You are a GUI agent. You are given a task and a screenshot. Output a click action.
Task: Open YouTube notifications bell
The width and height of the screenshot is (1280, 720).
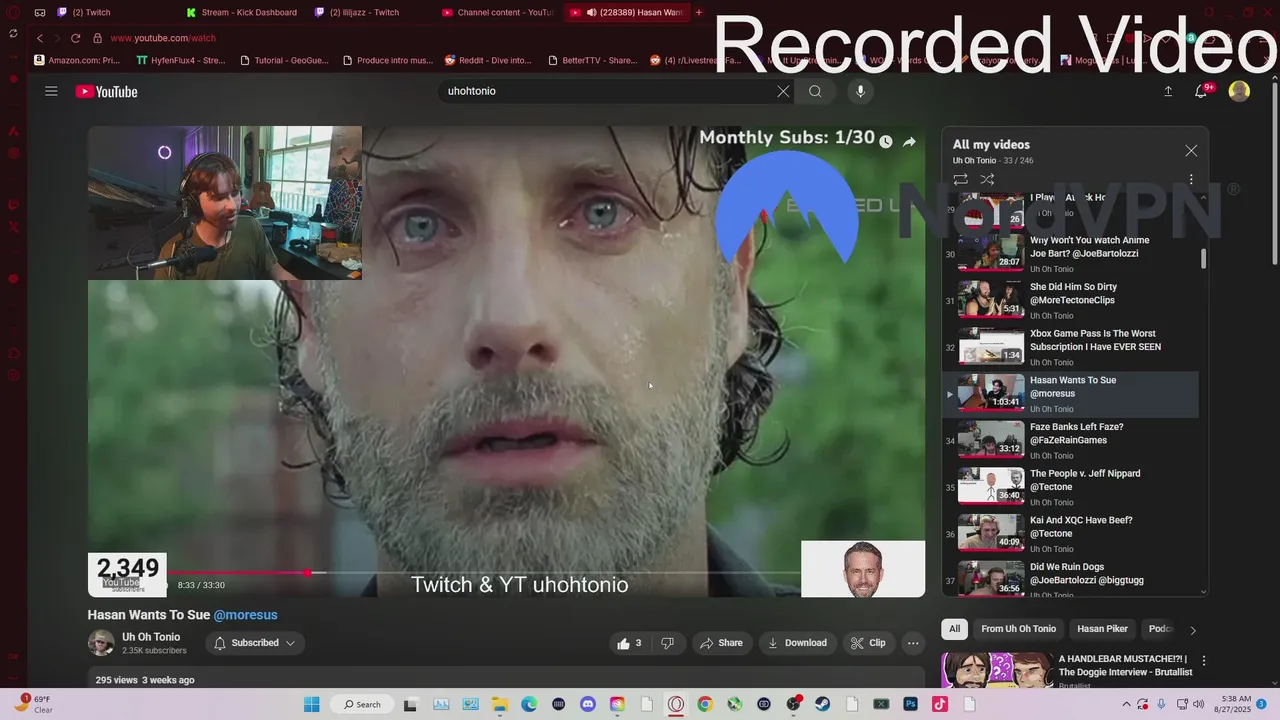[1201, 91]
